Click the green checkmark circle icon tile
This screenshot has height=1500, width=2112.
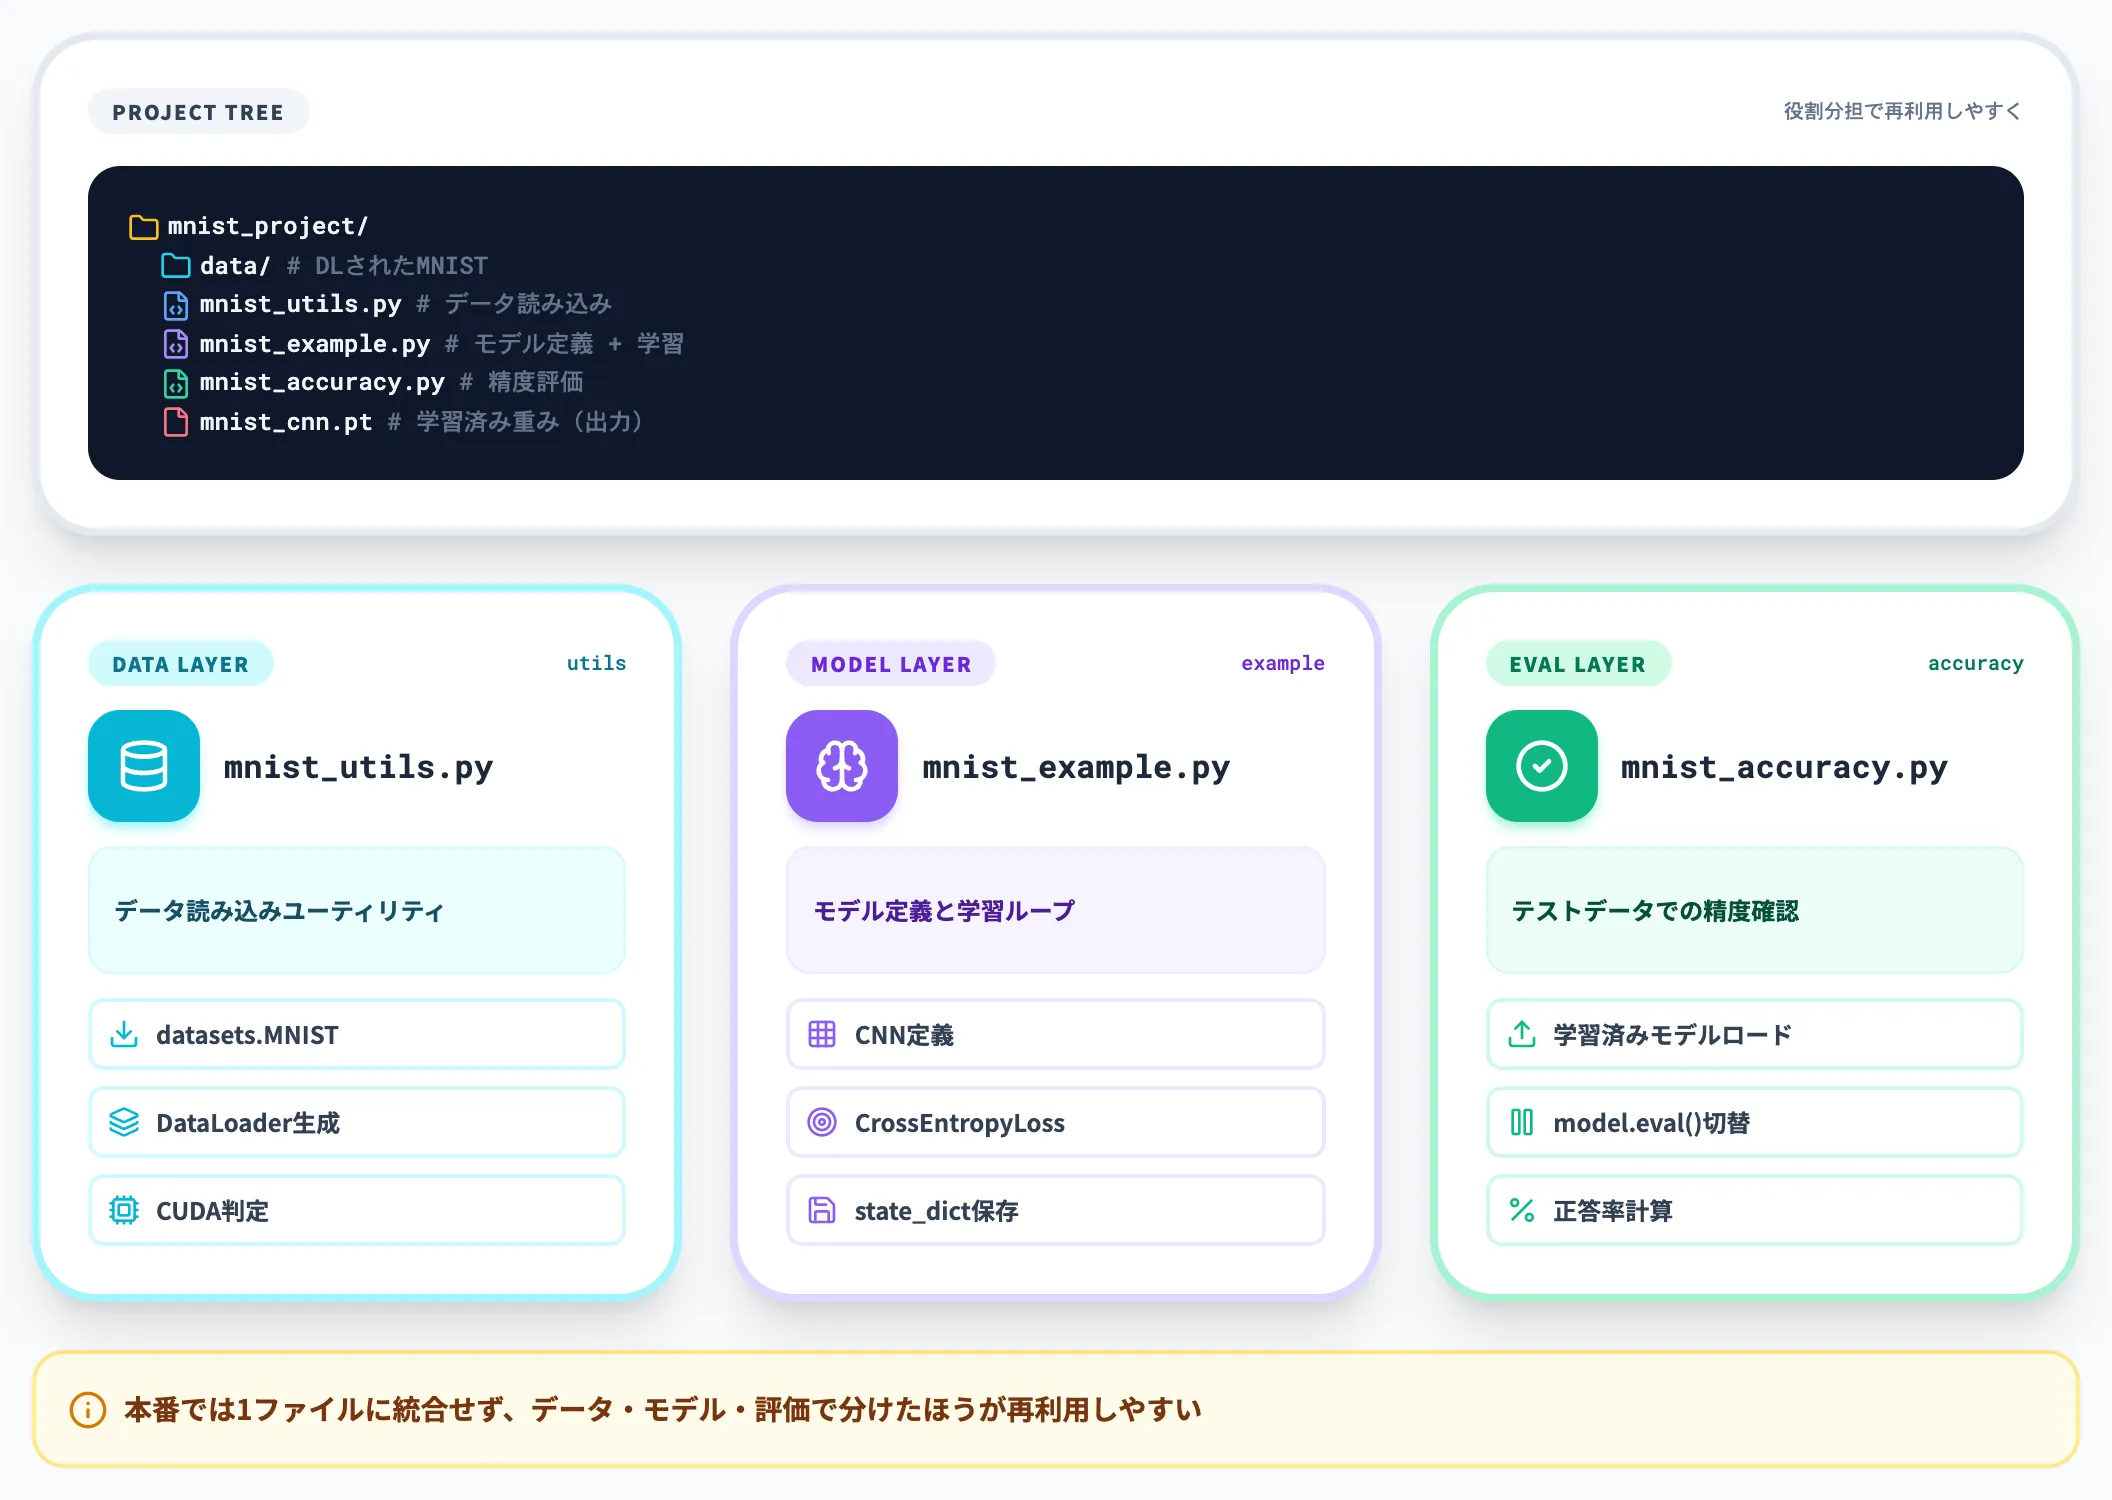point(1542,766)
